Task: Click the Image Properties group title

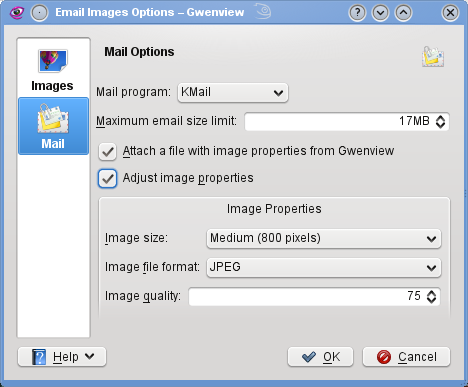Action: (x=274, y=209)
